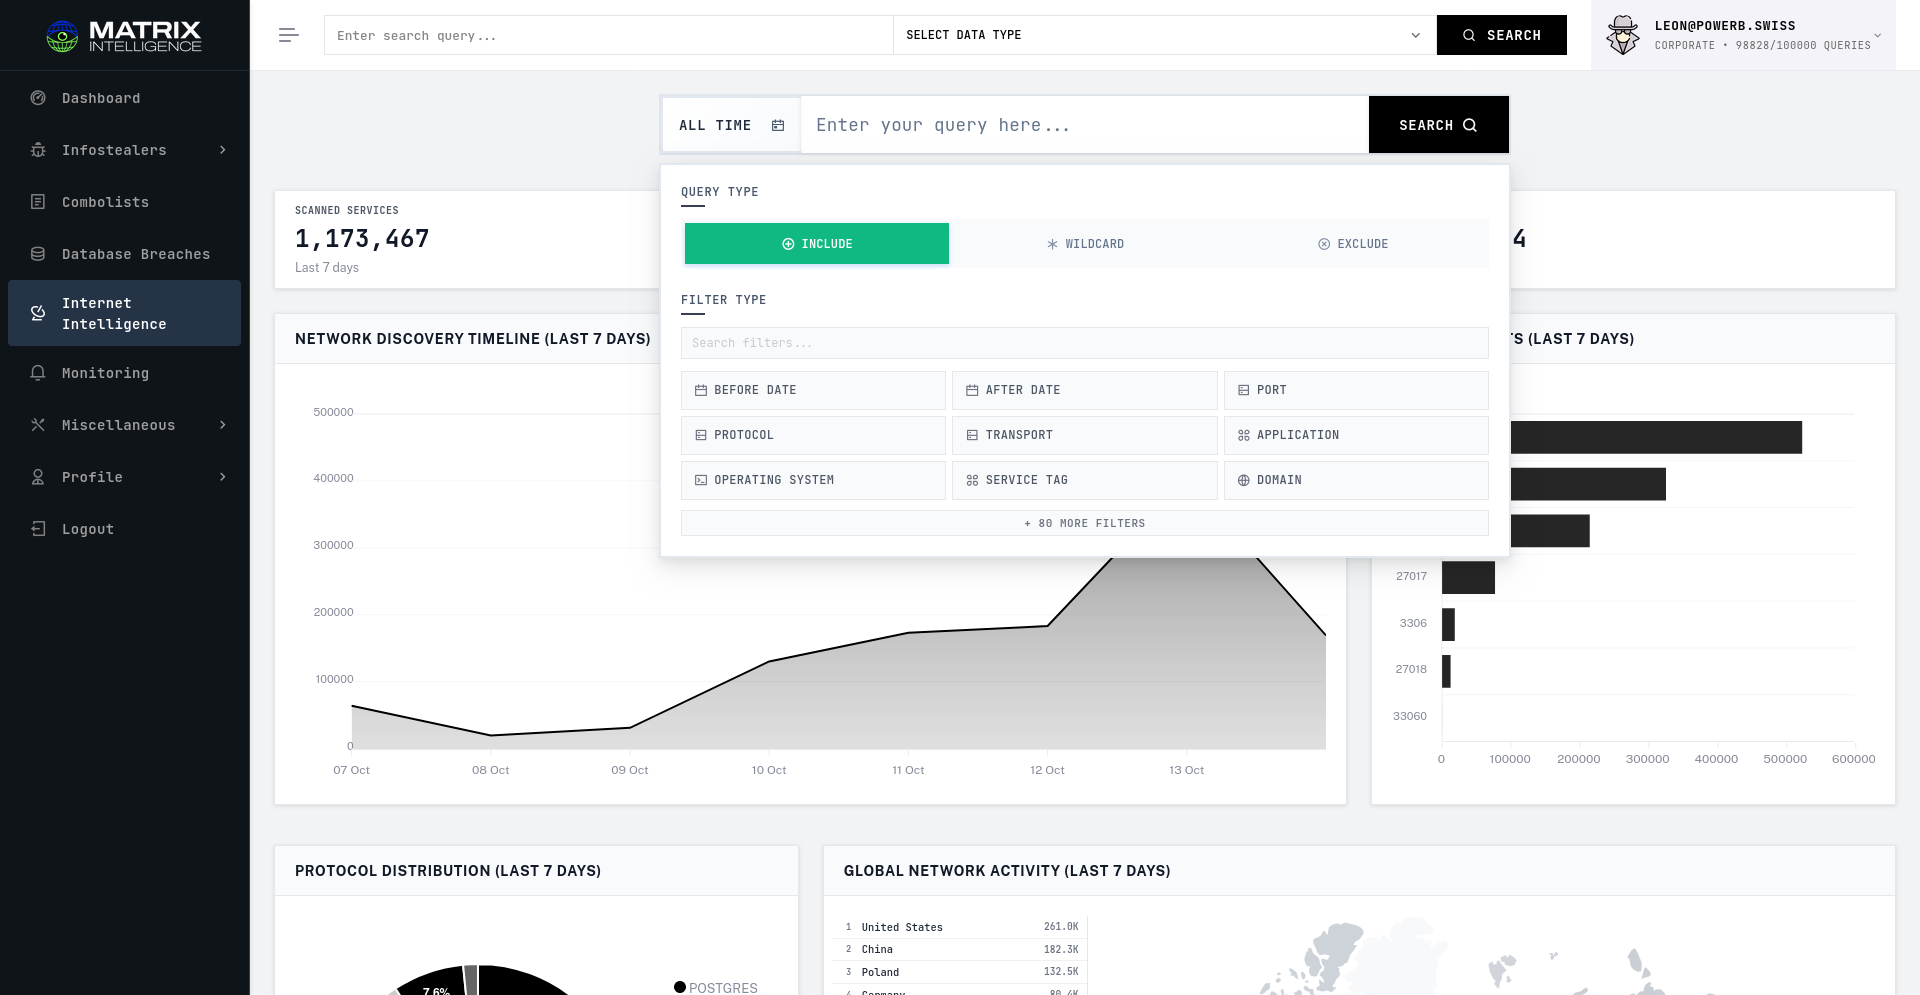
Task: Click the Database Breaches icon in sidebar
Action: 38,254
